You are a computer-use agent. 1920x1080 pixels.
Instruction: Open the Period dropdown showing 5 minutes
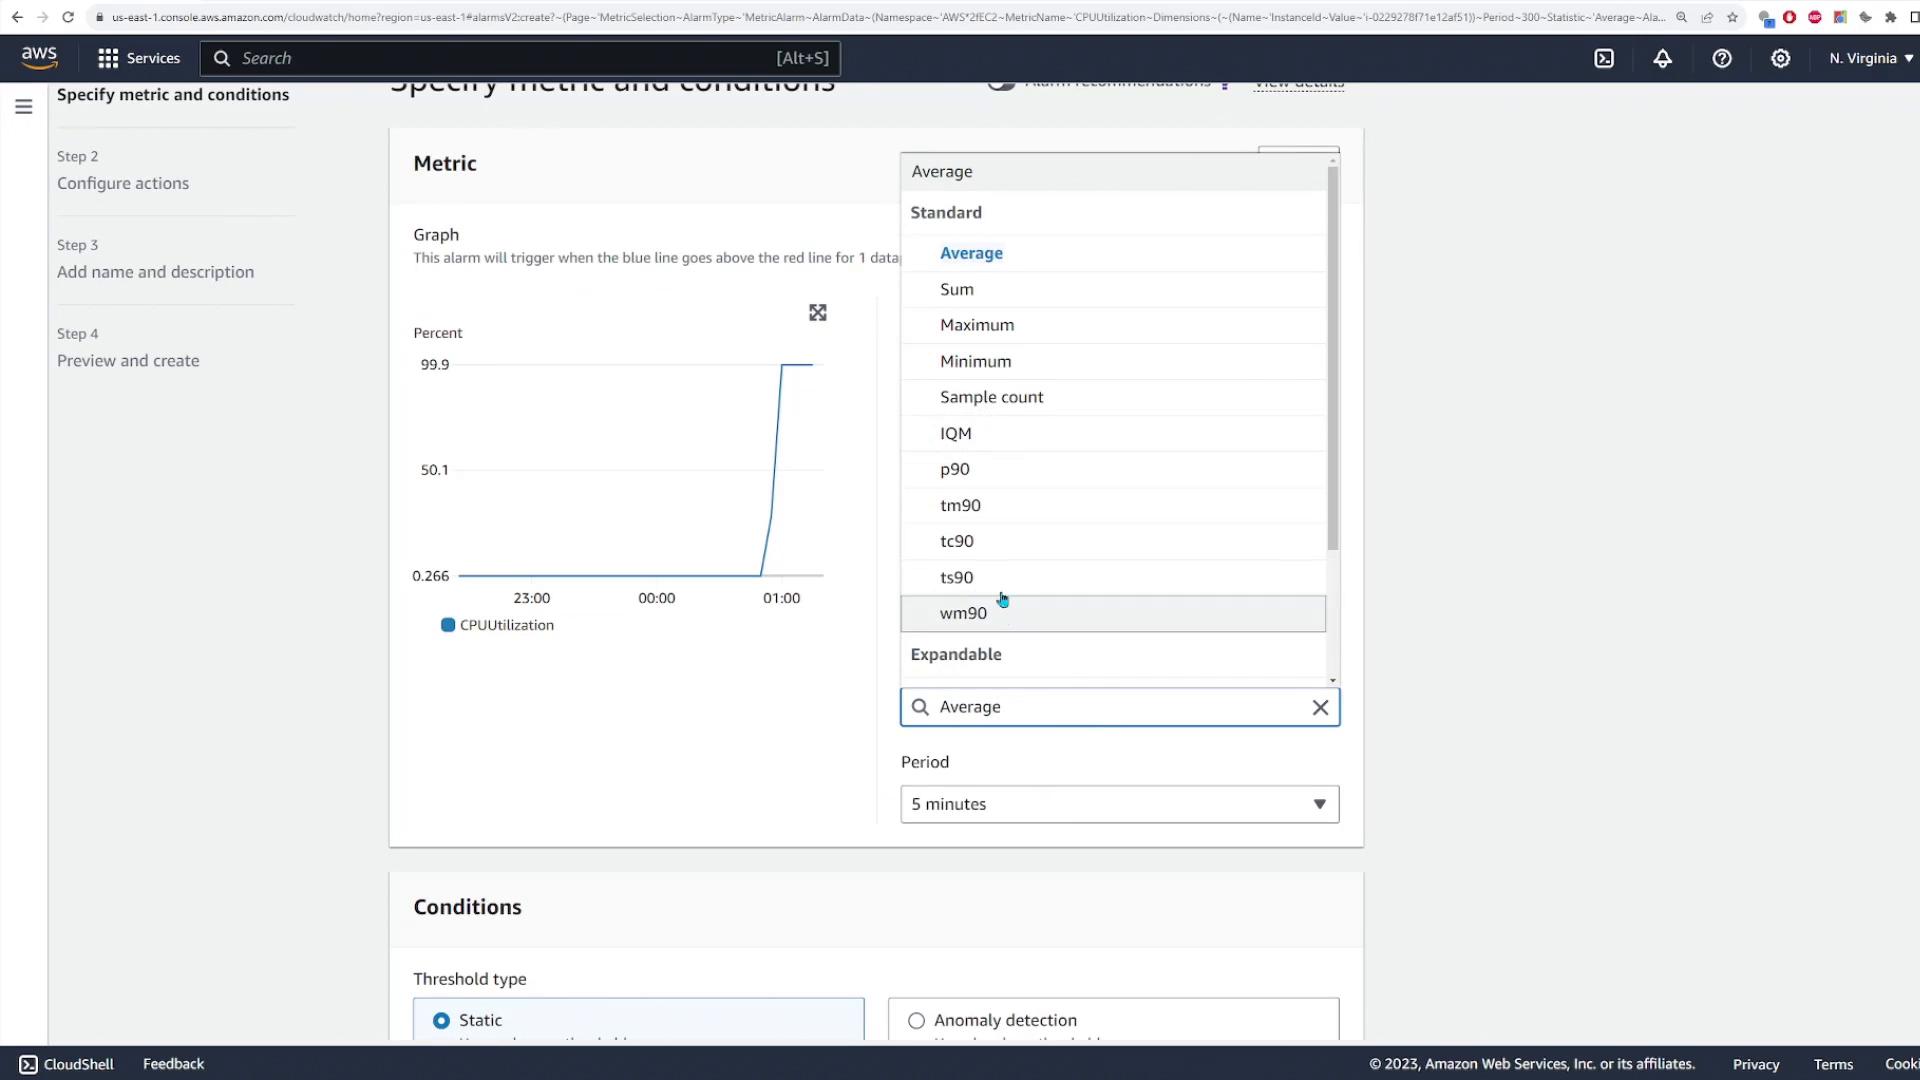coord(1119,804)
